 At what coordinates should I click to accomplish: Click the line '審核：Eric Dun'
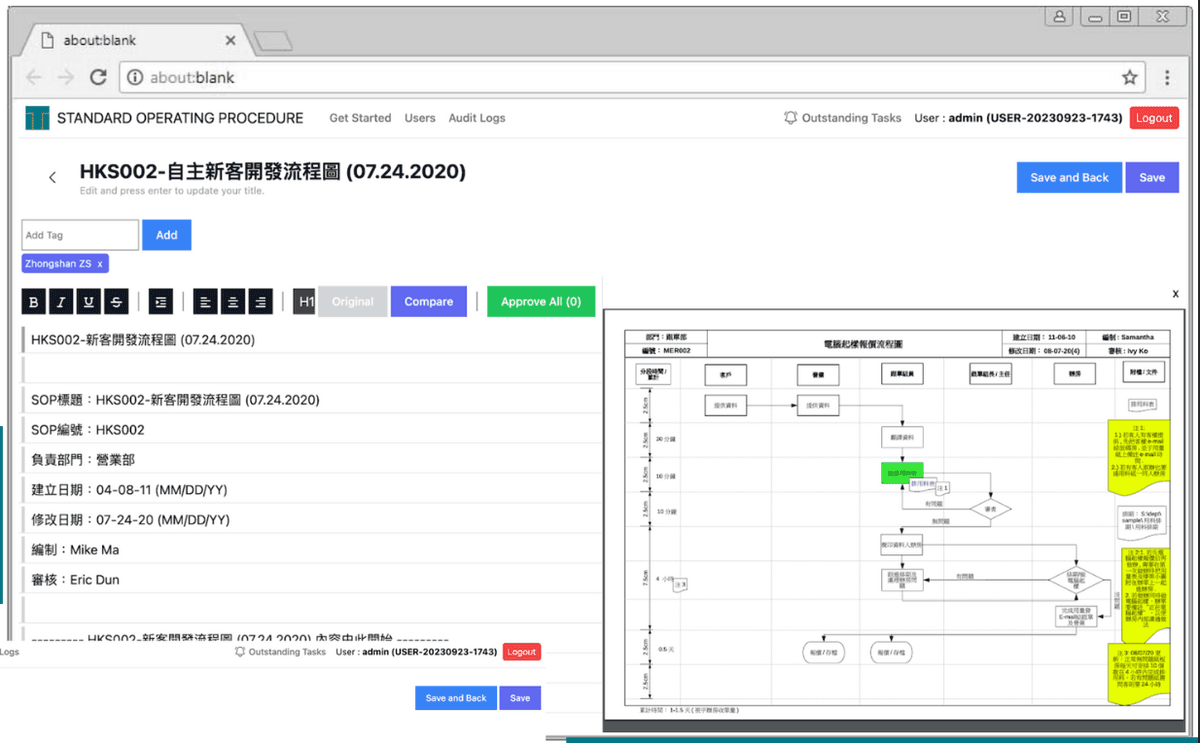pyautogui.click(x=75, y=580)
